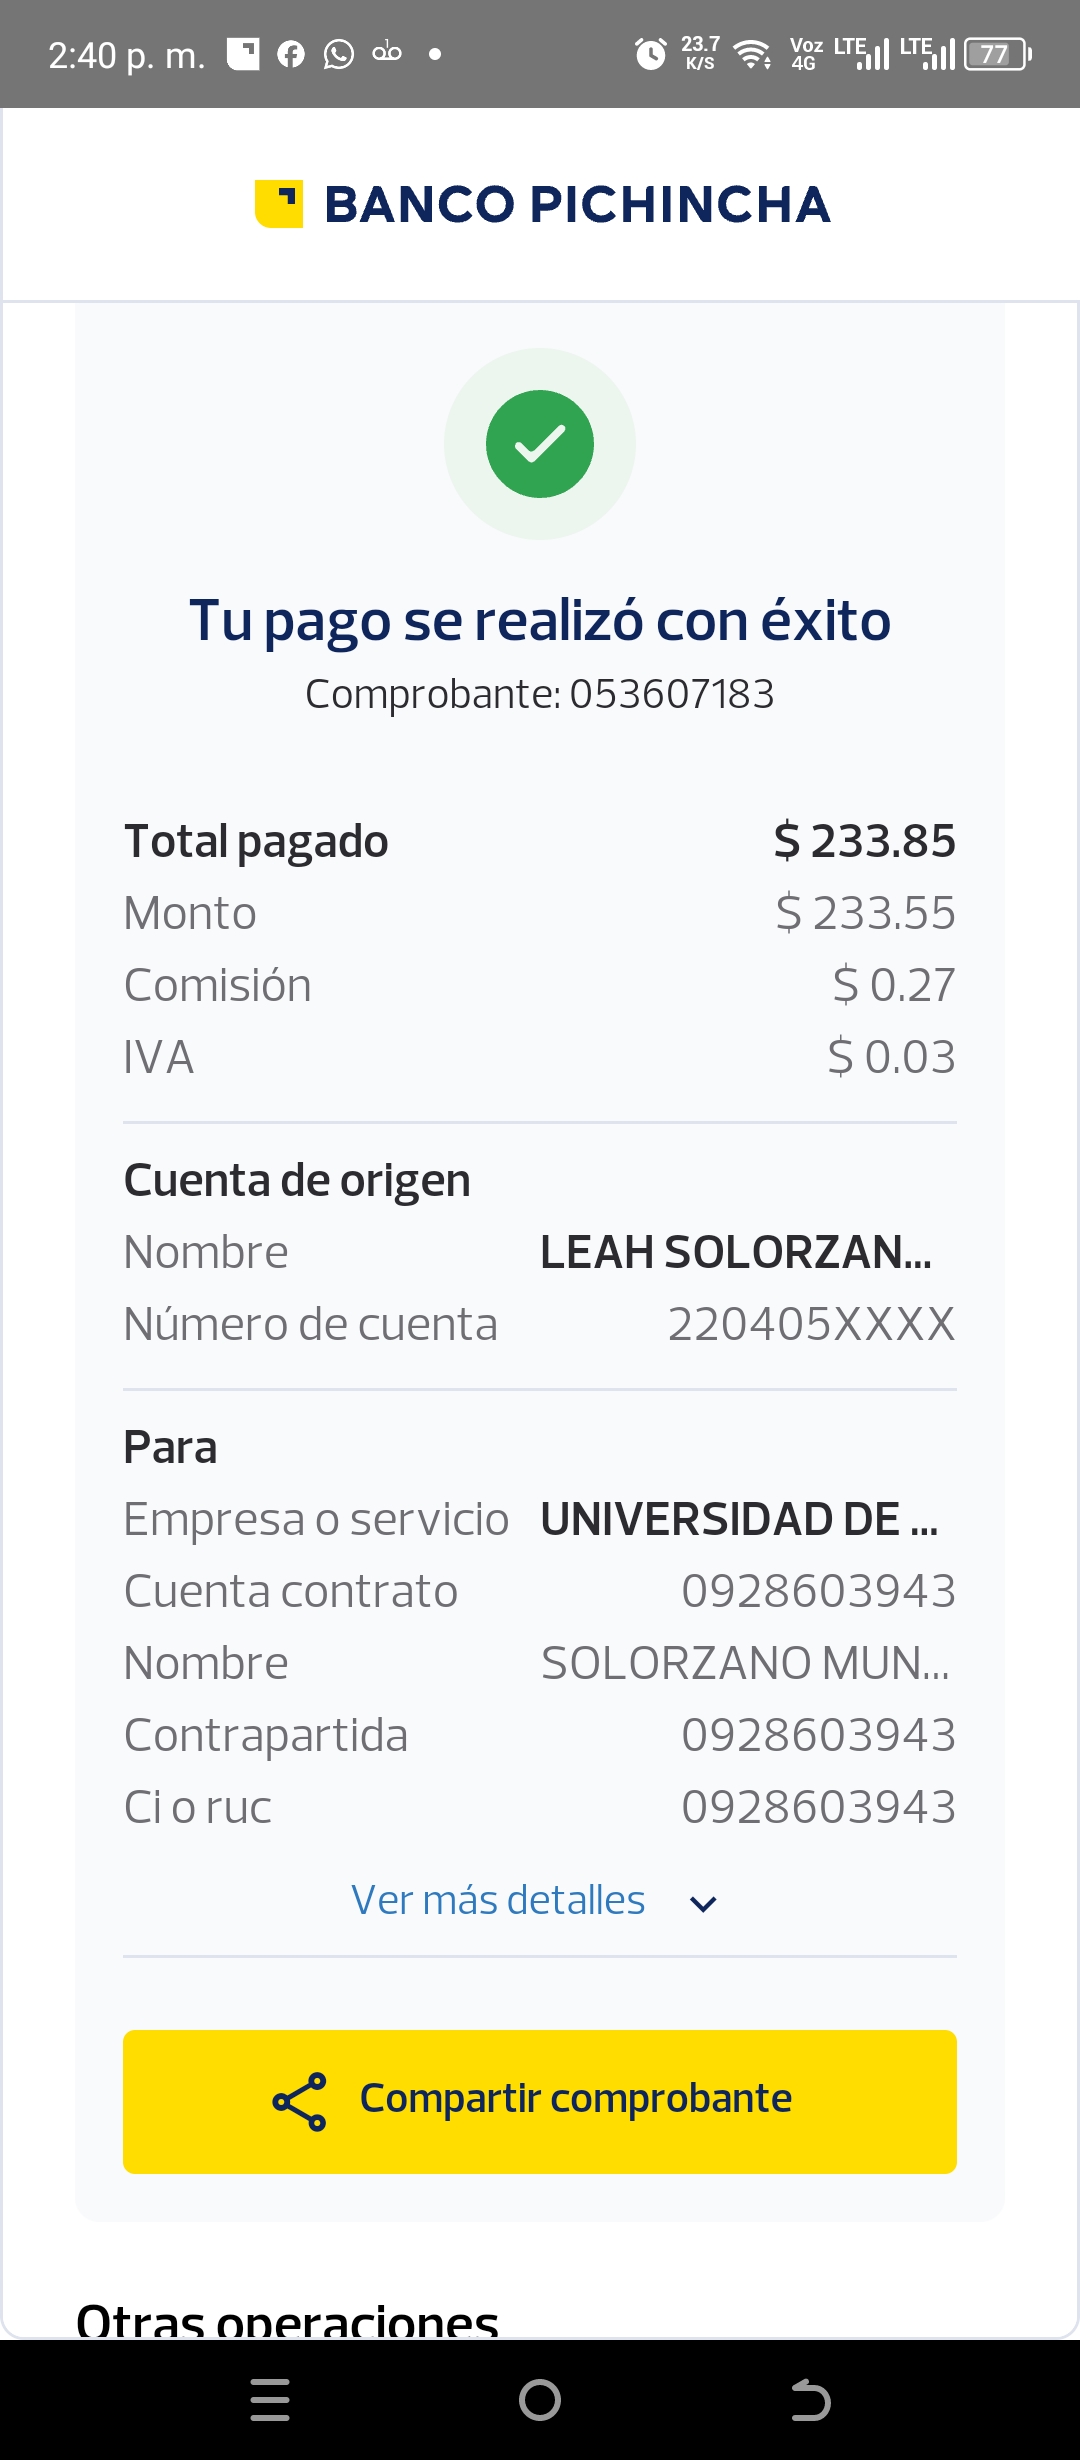
Task: Tap the Banco Pichincha yellow logo icon
Action: [279, 204]
